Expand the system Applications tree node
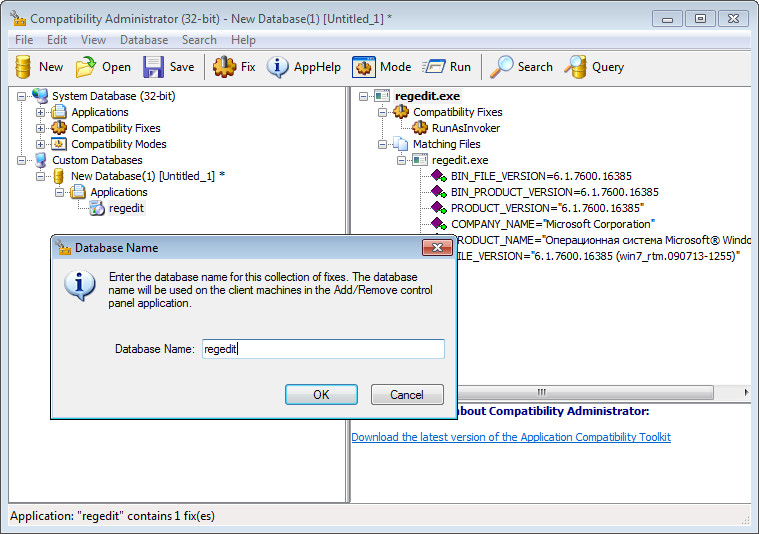Image resolution: width=759 pixels, height=534 pixels. (41, 112)
